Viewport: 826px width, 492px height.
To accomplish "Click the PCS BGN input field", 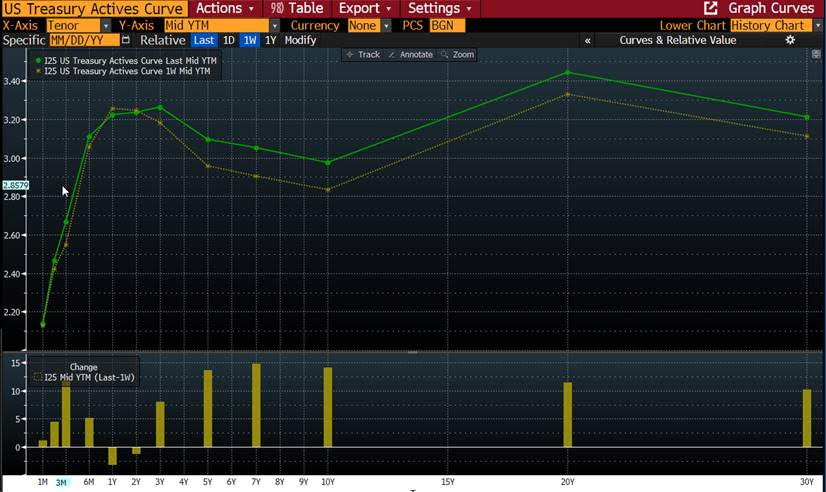I will pos(447,25).
